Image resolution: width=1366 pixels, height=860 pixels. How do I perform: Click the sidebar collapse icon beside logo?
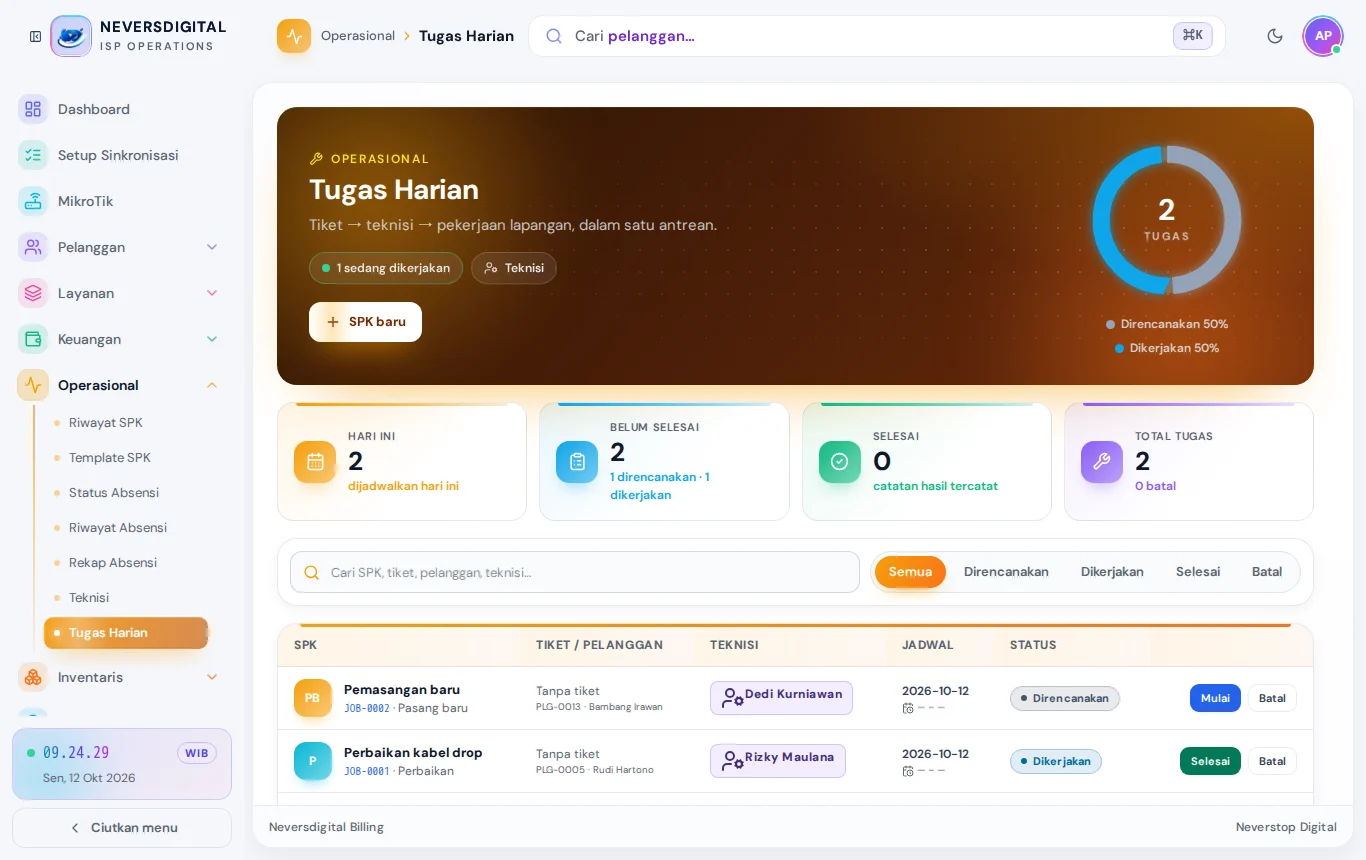(35, 36)
